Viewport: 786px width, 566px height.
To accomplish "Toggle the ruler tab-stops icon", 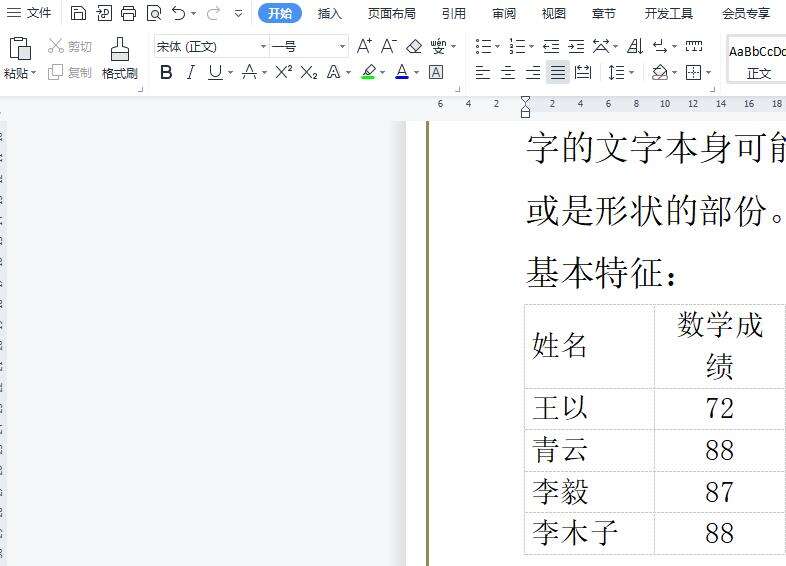I will (694, 46).
